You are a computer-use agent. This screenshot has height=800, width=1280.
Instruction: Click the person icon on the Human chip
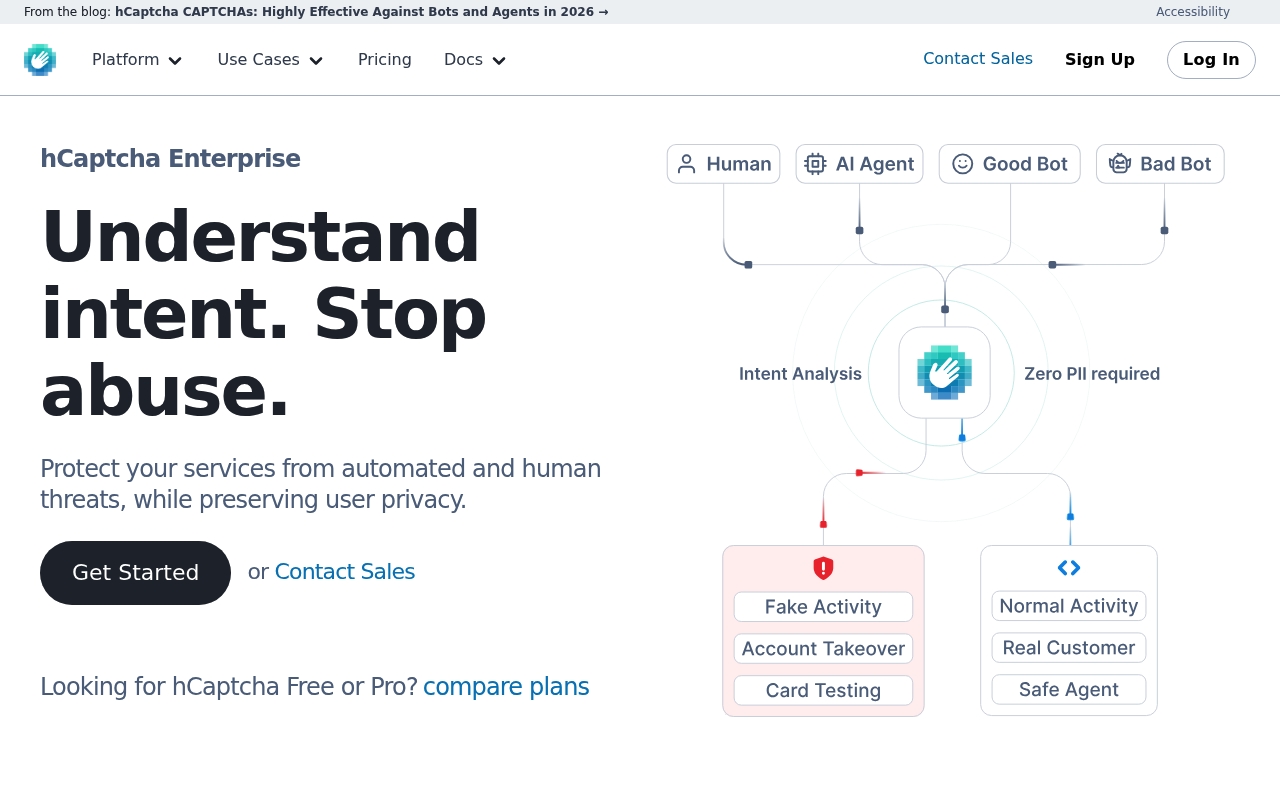click(x=686, y=164)
